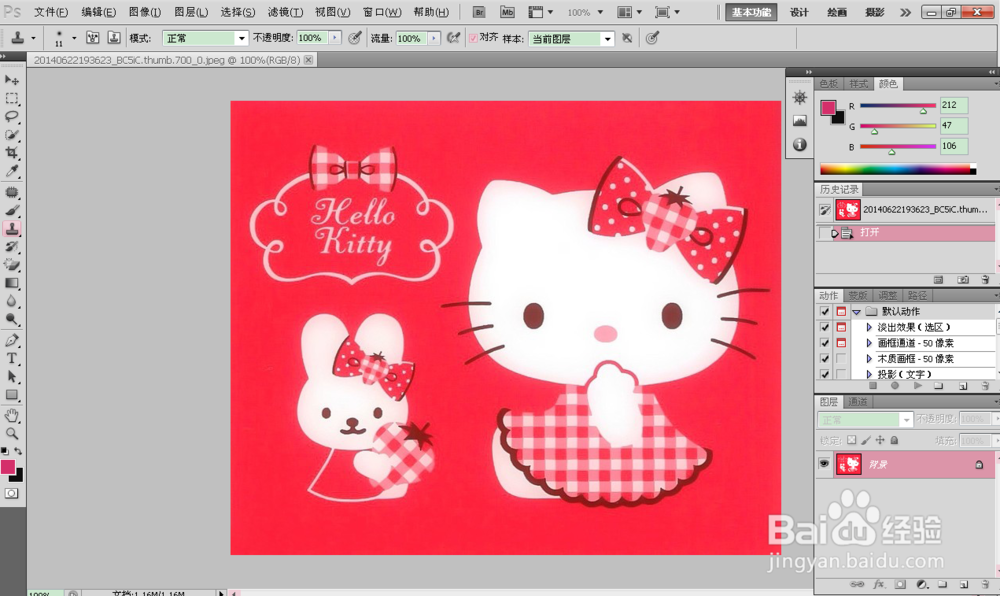Select the Spot Healing Brush tool
The image size is (1000, 596).
point(11,192)
